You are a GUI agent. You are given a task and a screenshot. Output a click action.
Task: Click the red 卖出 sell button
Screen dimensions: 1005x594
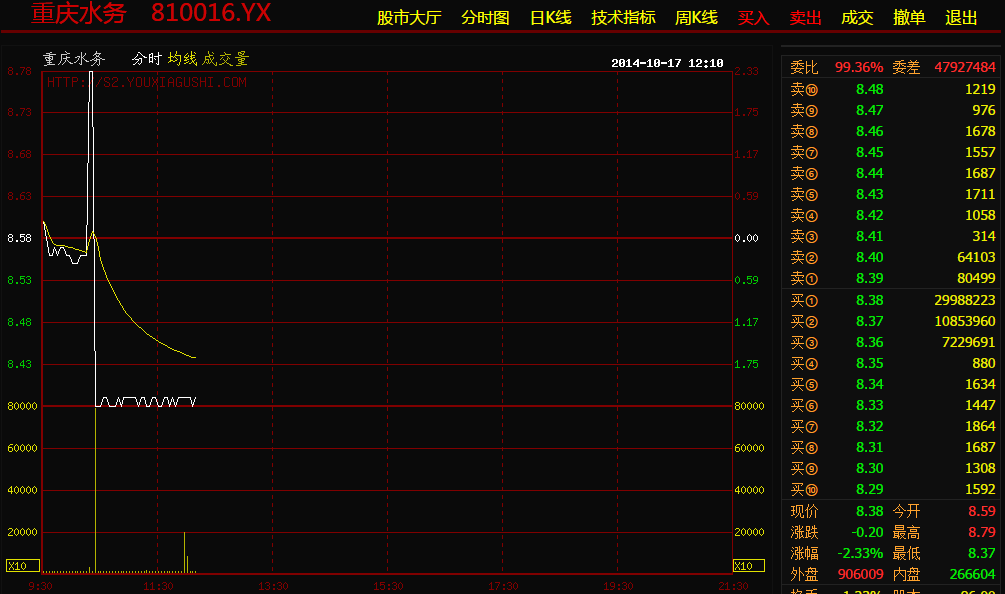[x=805, y=18]
